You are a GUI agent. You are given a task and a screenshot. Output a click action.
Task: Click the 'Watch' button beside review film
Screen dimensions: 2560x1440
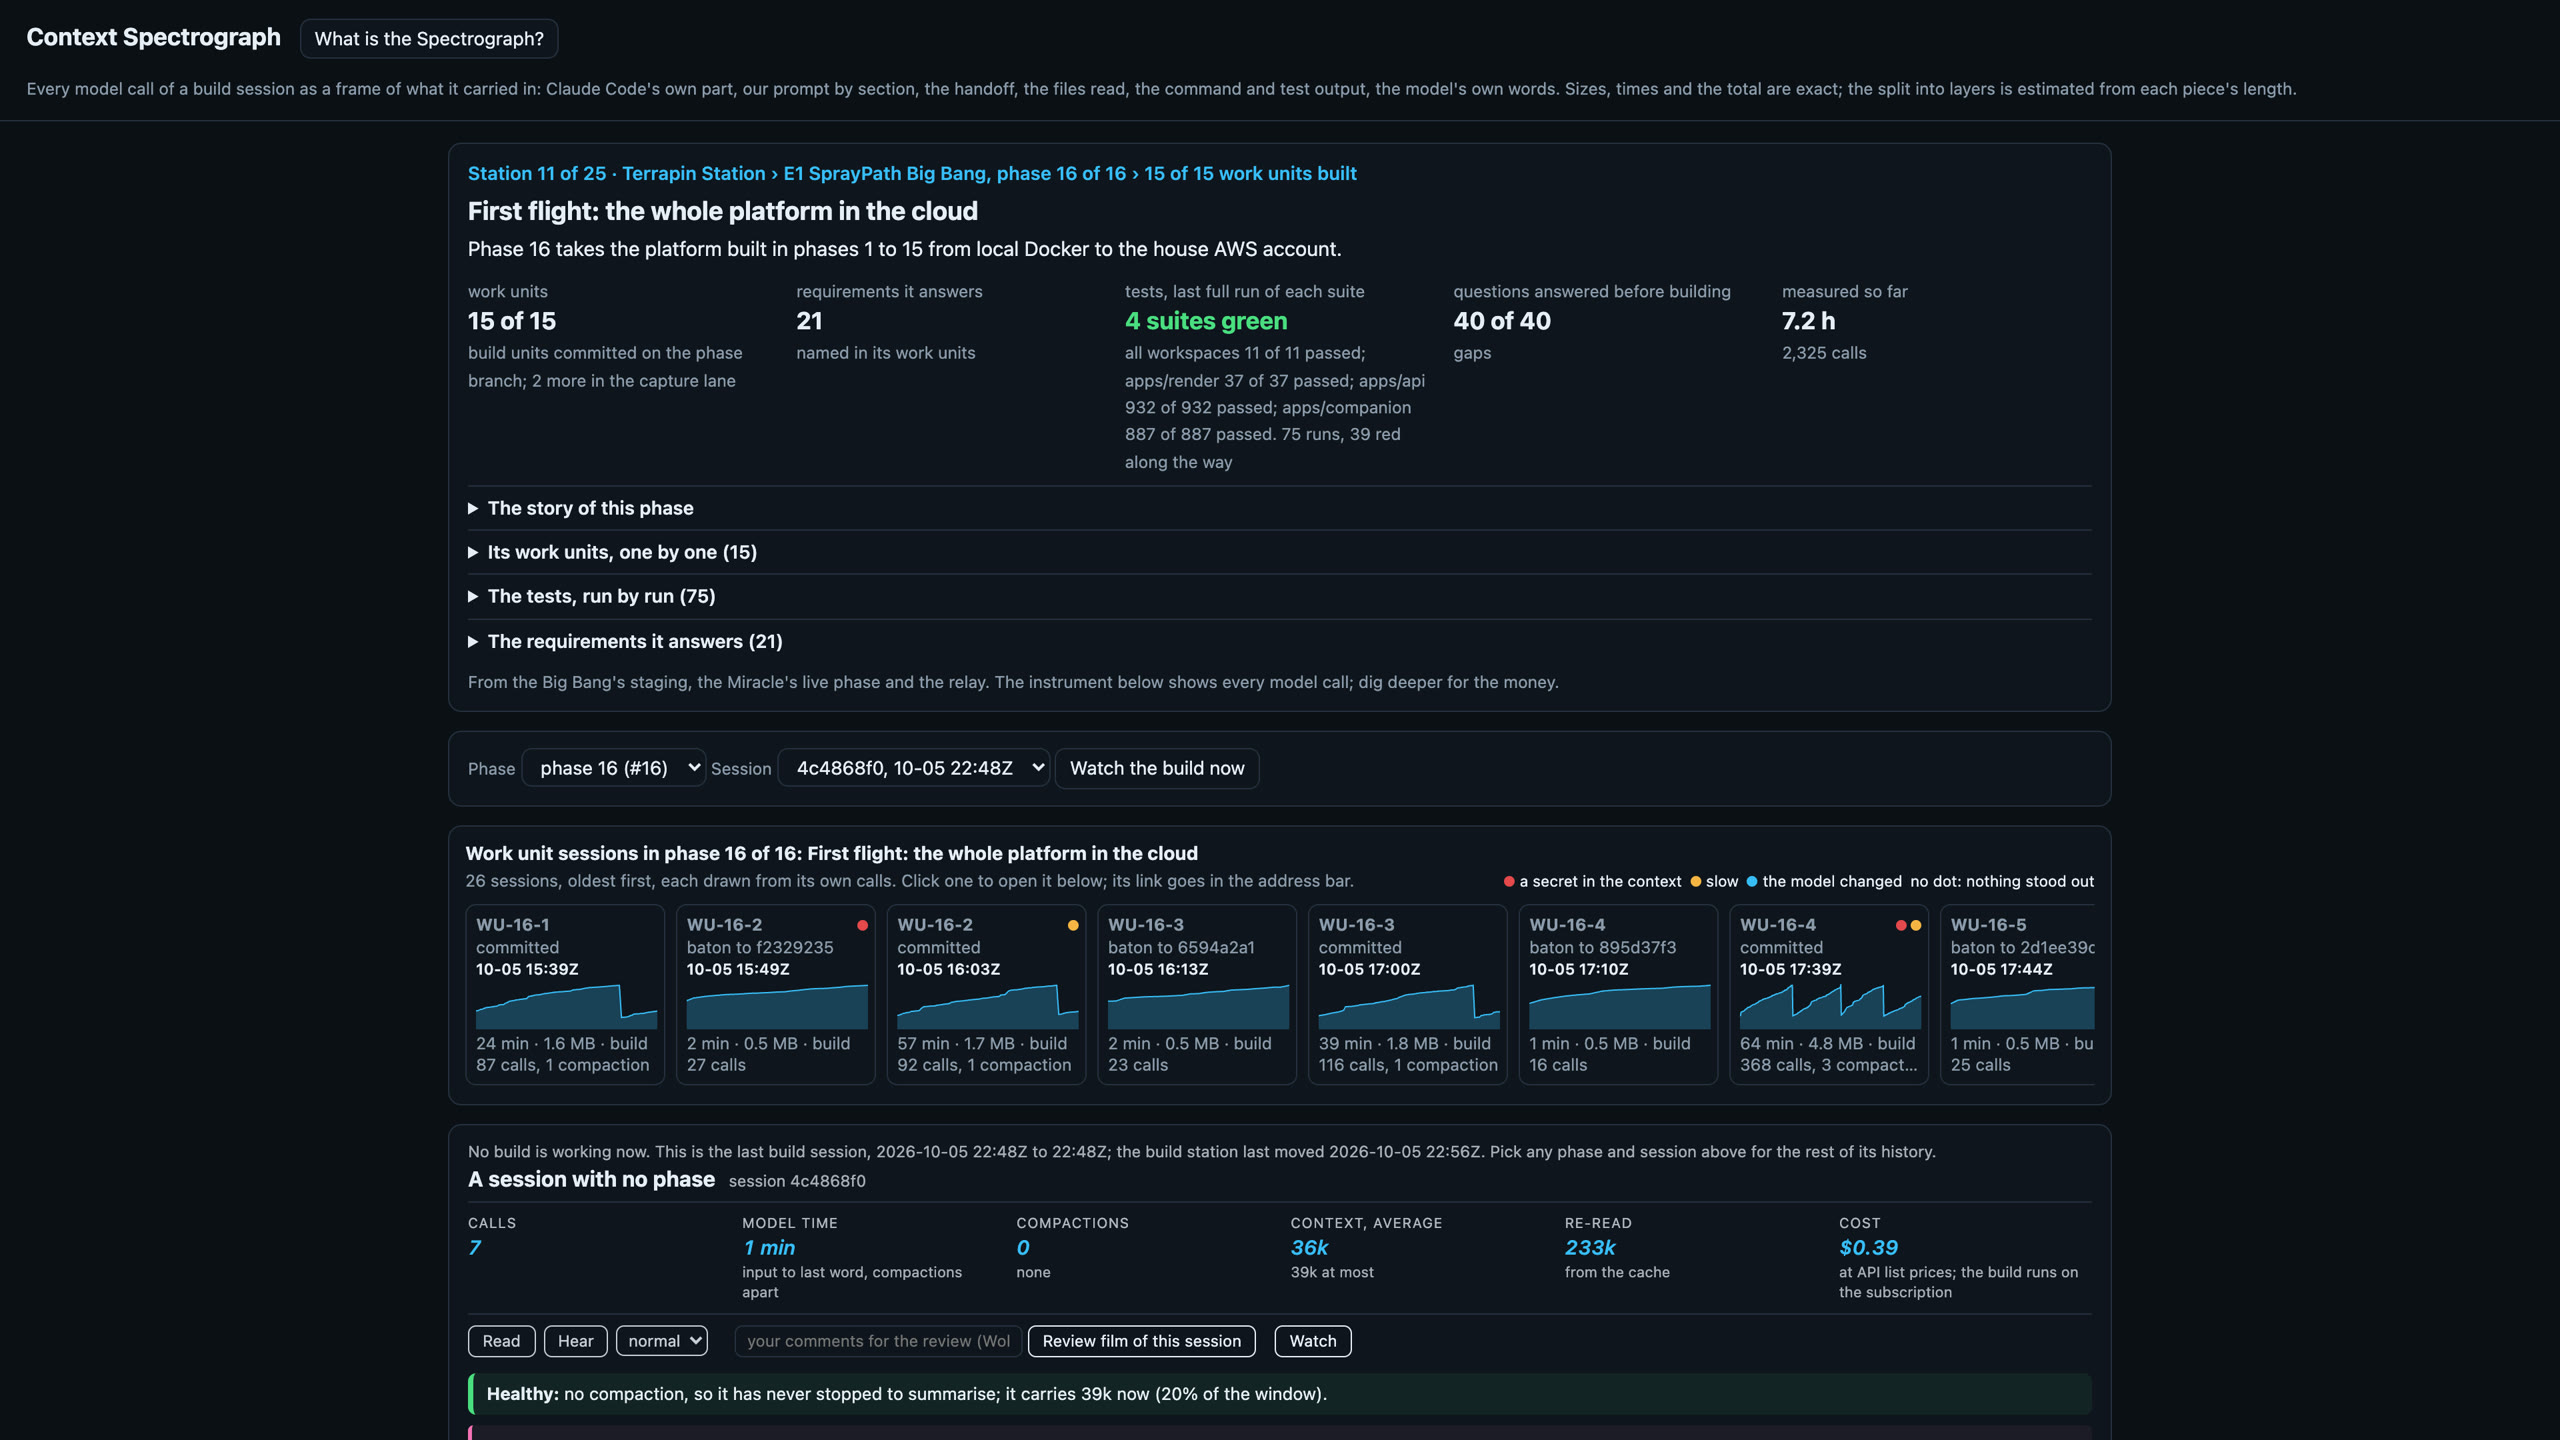click(x=1312, y=1341)
